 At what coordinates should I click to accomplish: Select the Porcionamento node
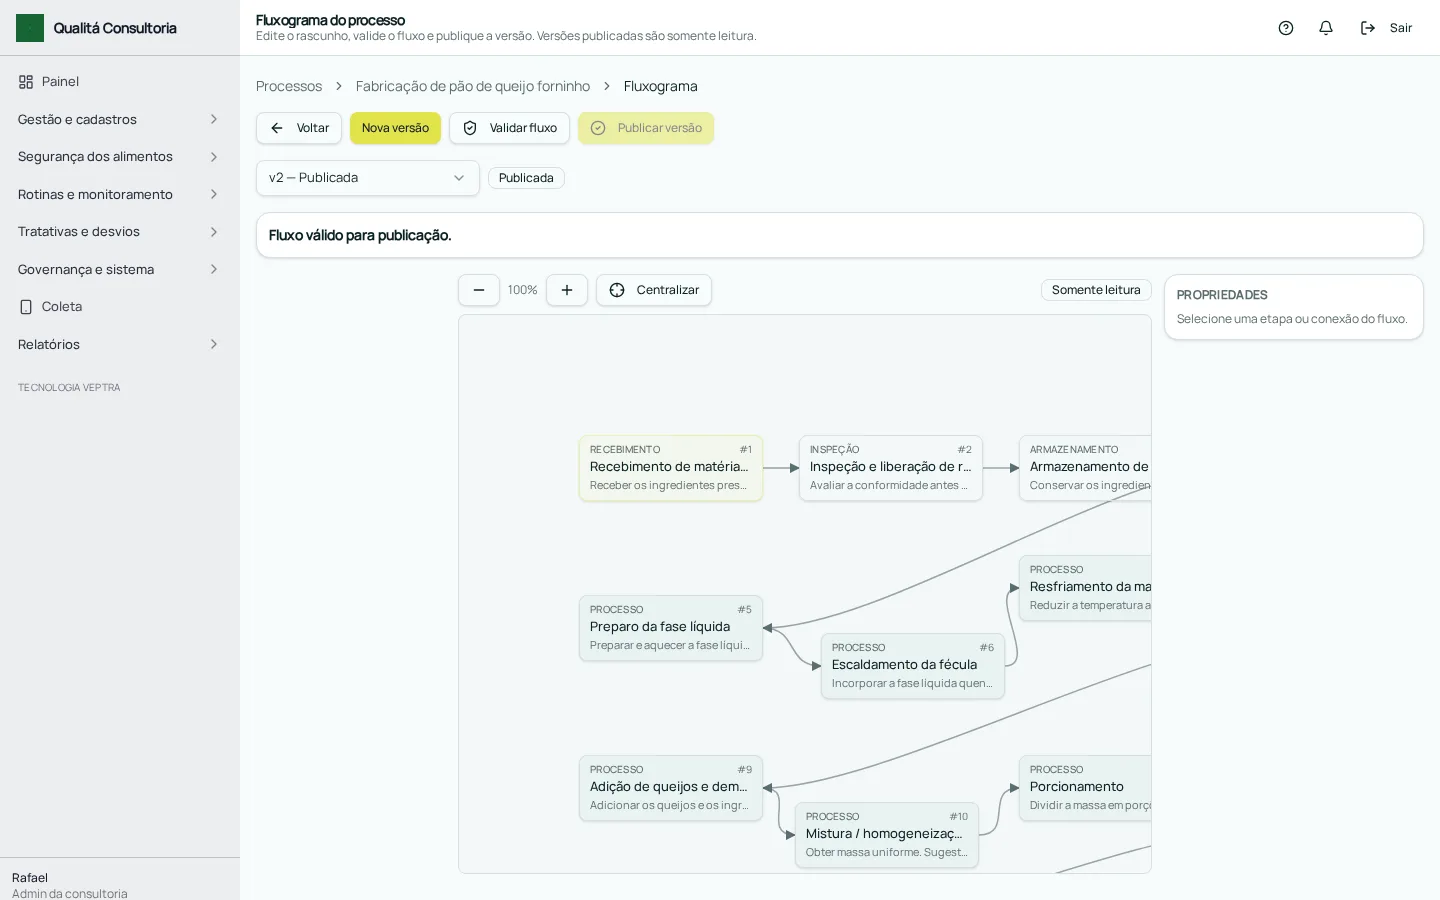pyautogui.click(x=1085, y=788)
